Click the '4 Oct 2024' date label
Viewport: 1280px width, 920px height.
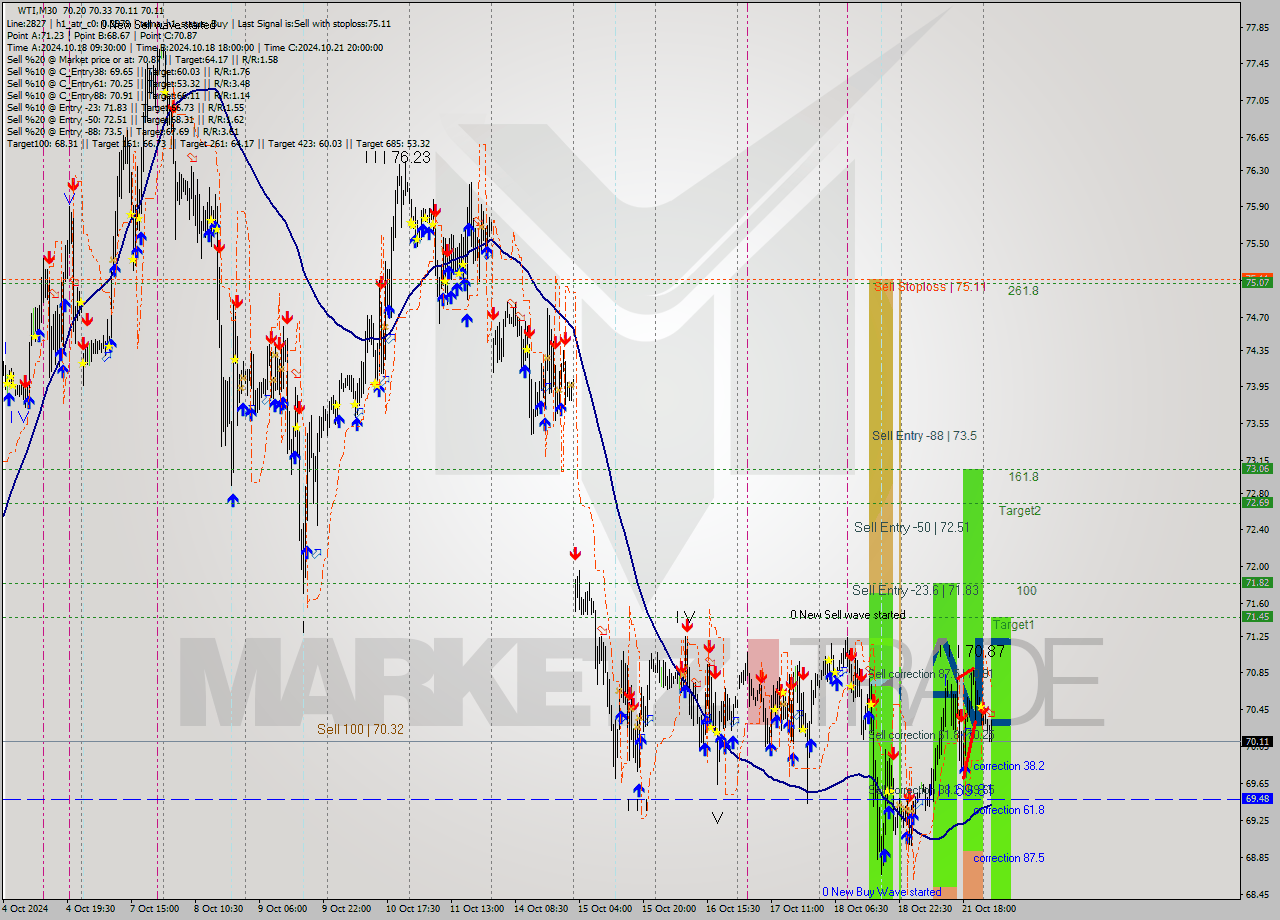24,909
